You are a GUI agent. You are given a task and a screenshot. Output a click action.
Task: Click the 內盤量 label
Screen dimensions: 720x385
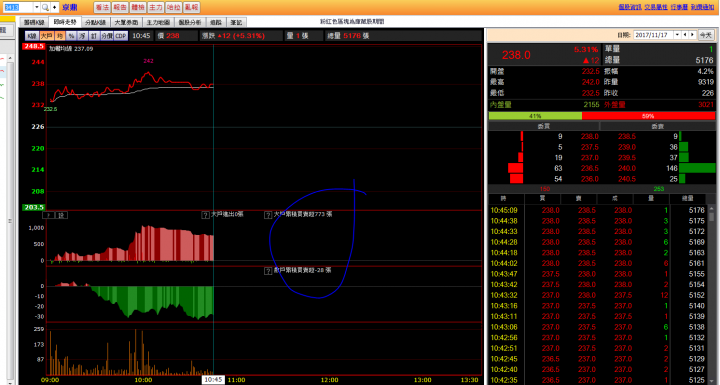click(500, 105)
